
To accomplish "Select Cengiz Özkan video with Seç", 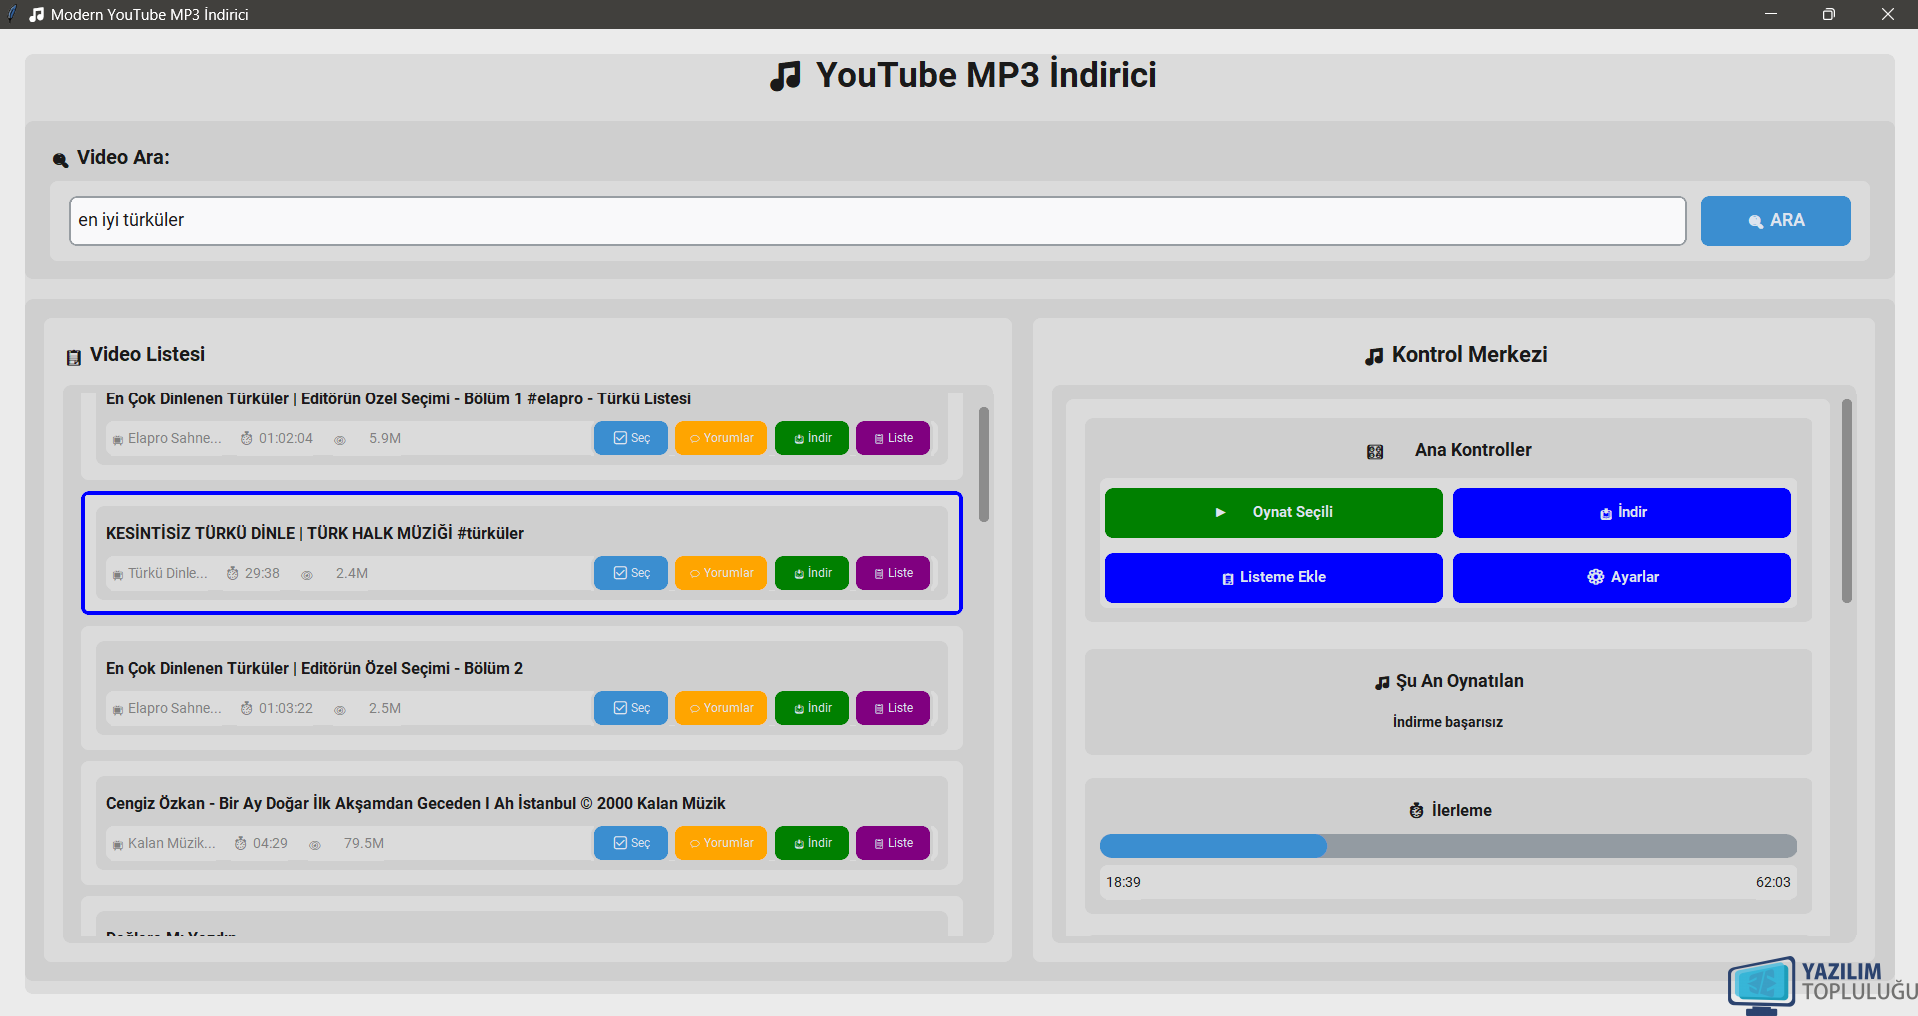I will coord(630,843).
